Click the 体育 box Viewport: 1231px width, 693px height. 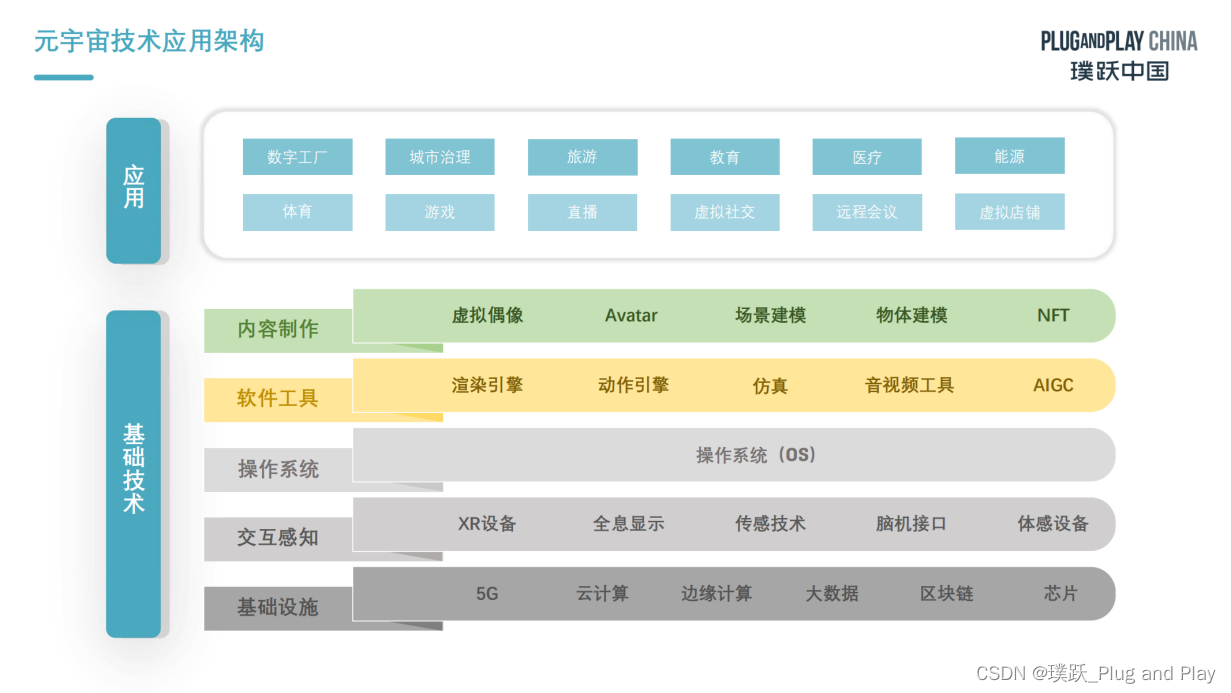[x=298, y=212]
